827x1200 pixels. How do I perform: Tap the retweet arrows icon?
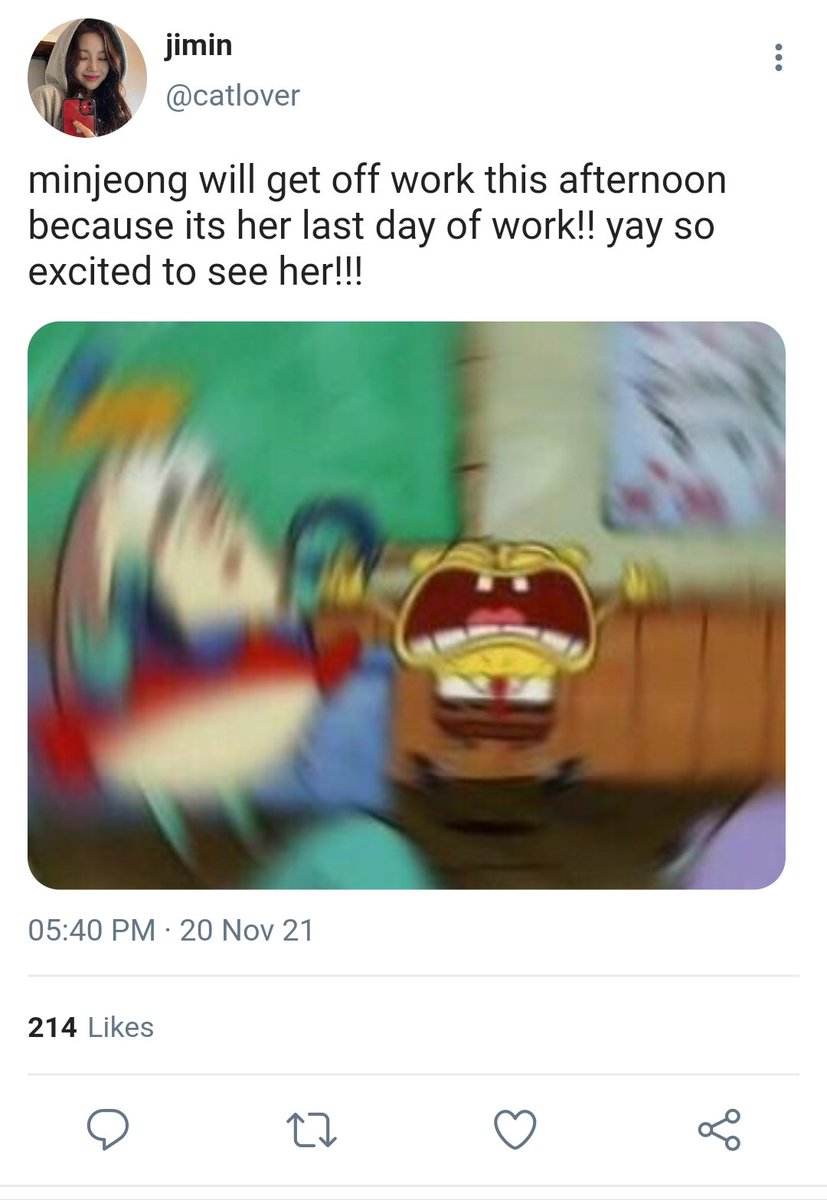[x=311, y=1130]
